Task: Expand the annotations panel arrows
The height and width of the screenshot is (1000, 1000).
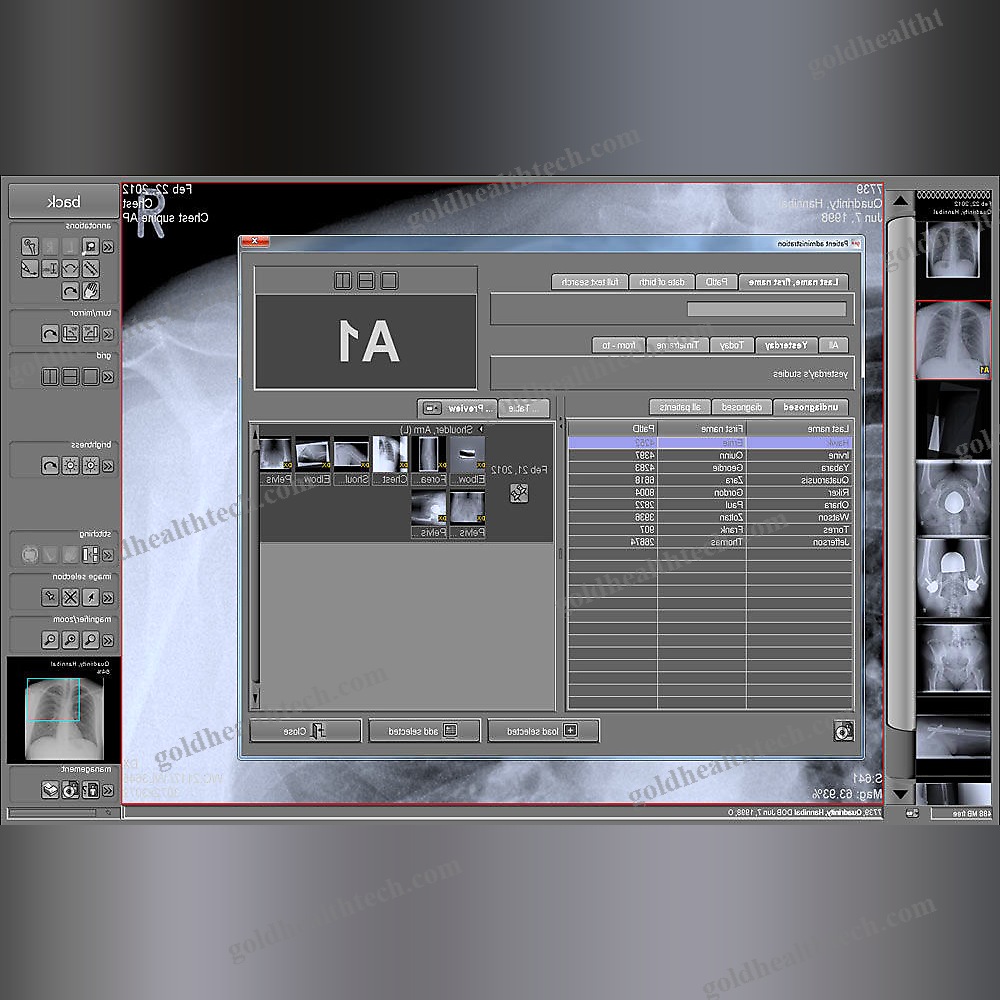Action: pos(108,247)
